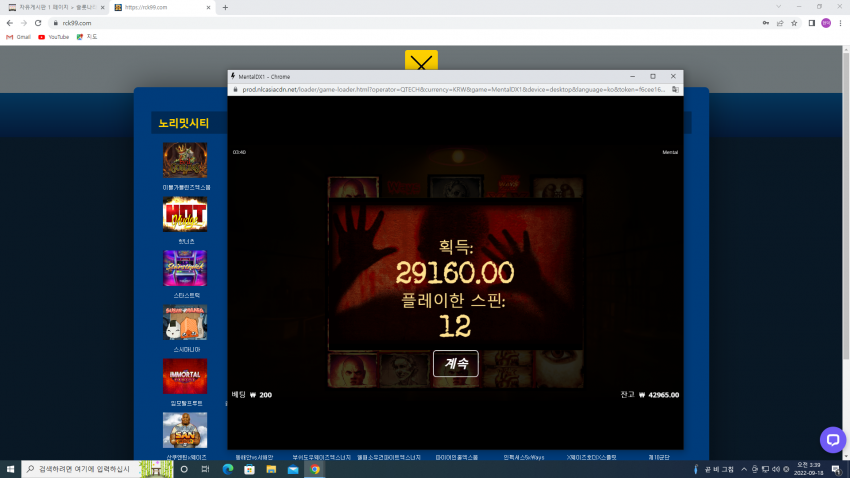Image resolution: width=850 pixels, height=478 pixels.
Task: Open File Explorer from taskbar
Action: 271,469
